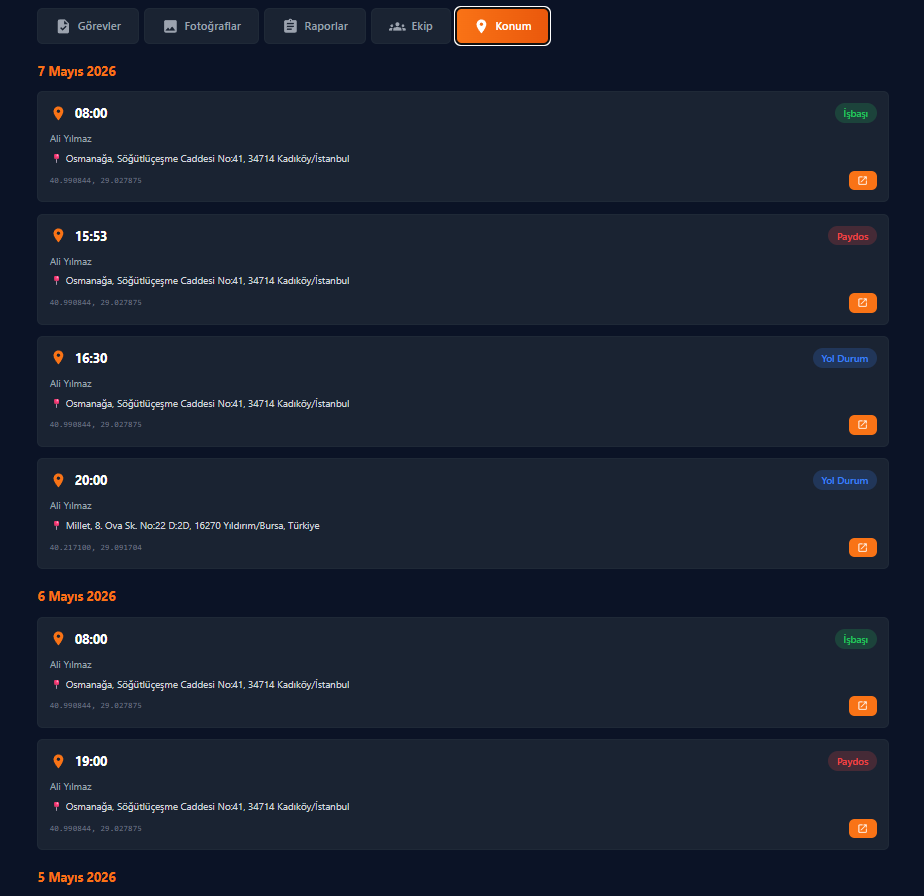Click the location pin icon beside 16:30

tap(58, 358)
